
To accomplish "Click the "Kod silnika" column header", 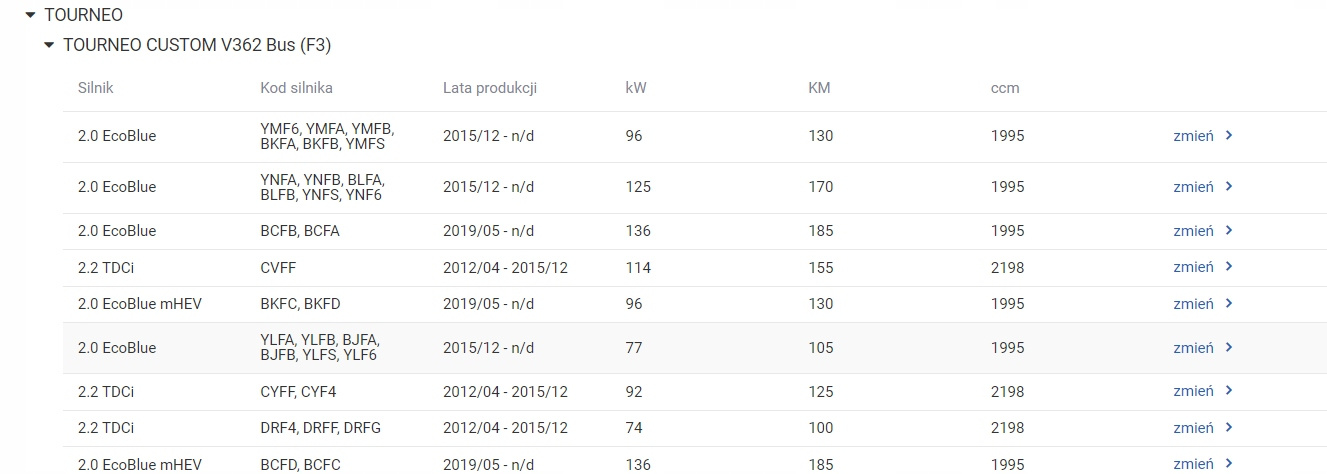I will [296, 88].
